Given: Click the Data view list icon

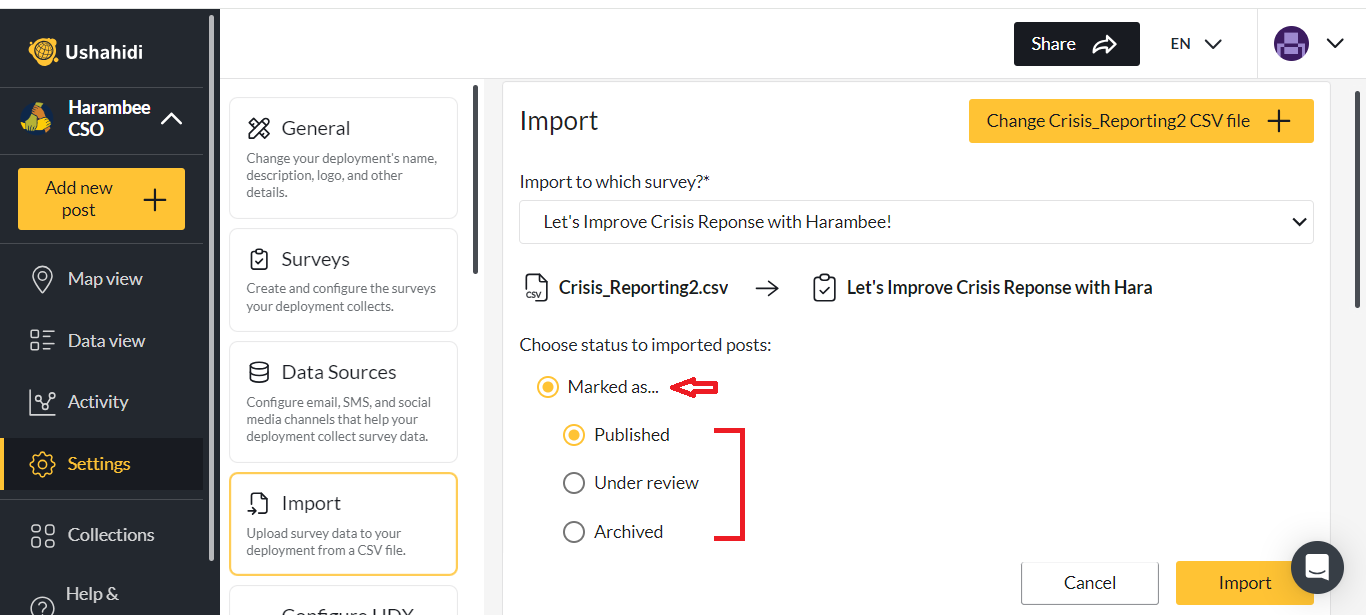Looking at the screenshot, I should click(42, 341).
